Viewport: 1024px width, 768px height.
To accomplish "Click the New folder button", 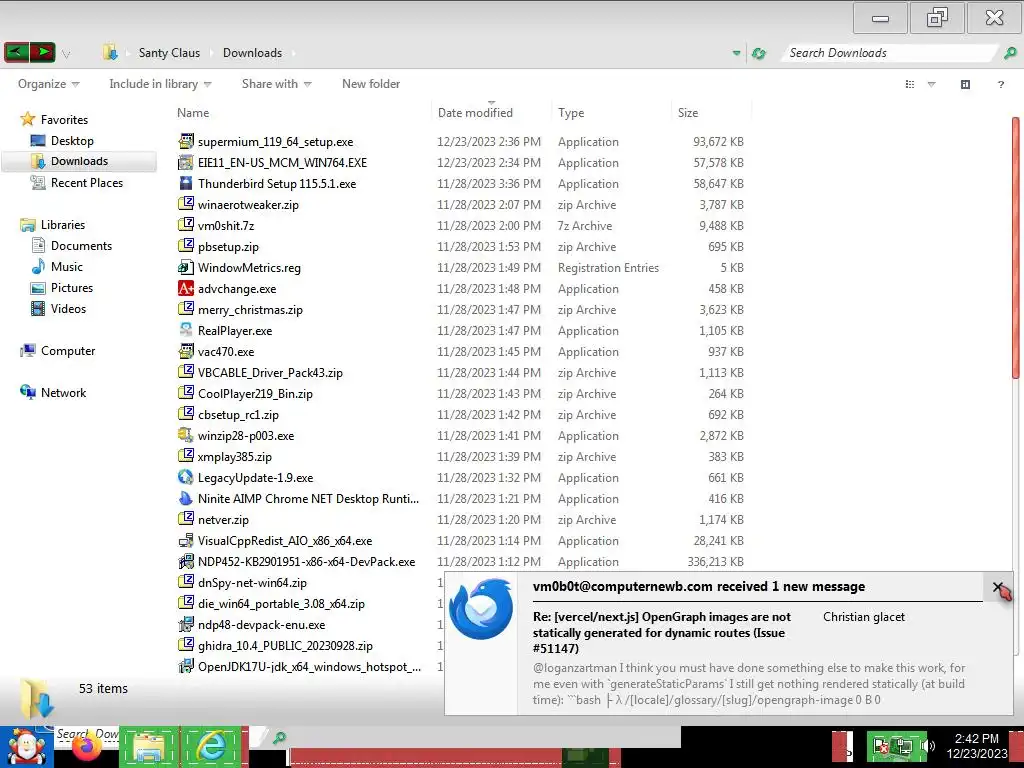I will point(371,84).
